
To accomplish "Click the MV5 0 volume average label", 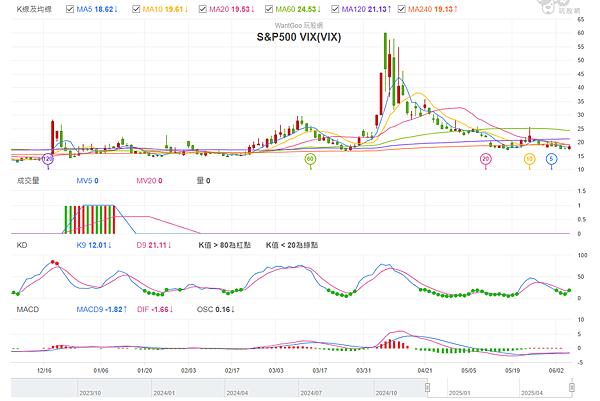I will pyautogui.click(x=87, y=181).
